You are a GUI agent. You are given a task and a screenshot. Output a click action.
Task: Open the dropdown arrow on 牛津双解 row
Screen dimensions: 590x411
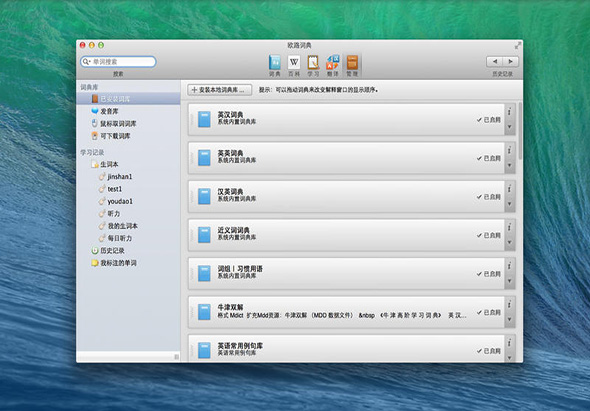coord(510,320)
